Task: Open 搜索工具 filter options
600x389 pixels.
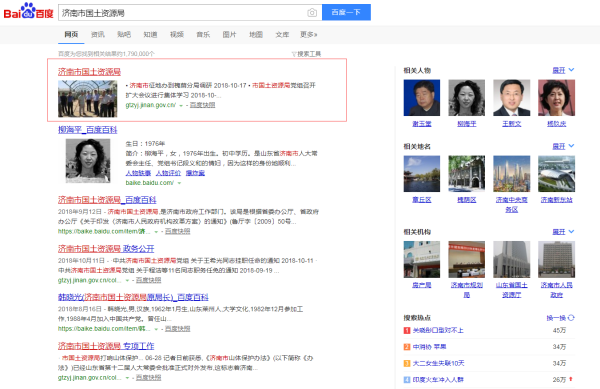Action: tap(307, 54)
